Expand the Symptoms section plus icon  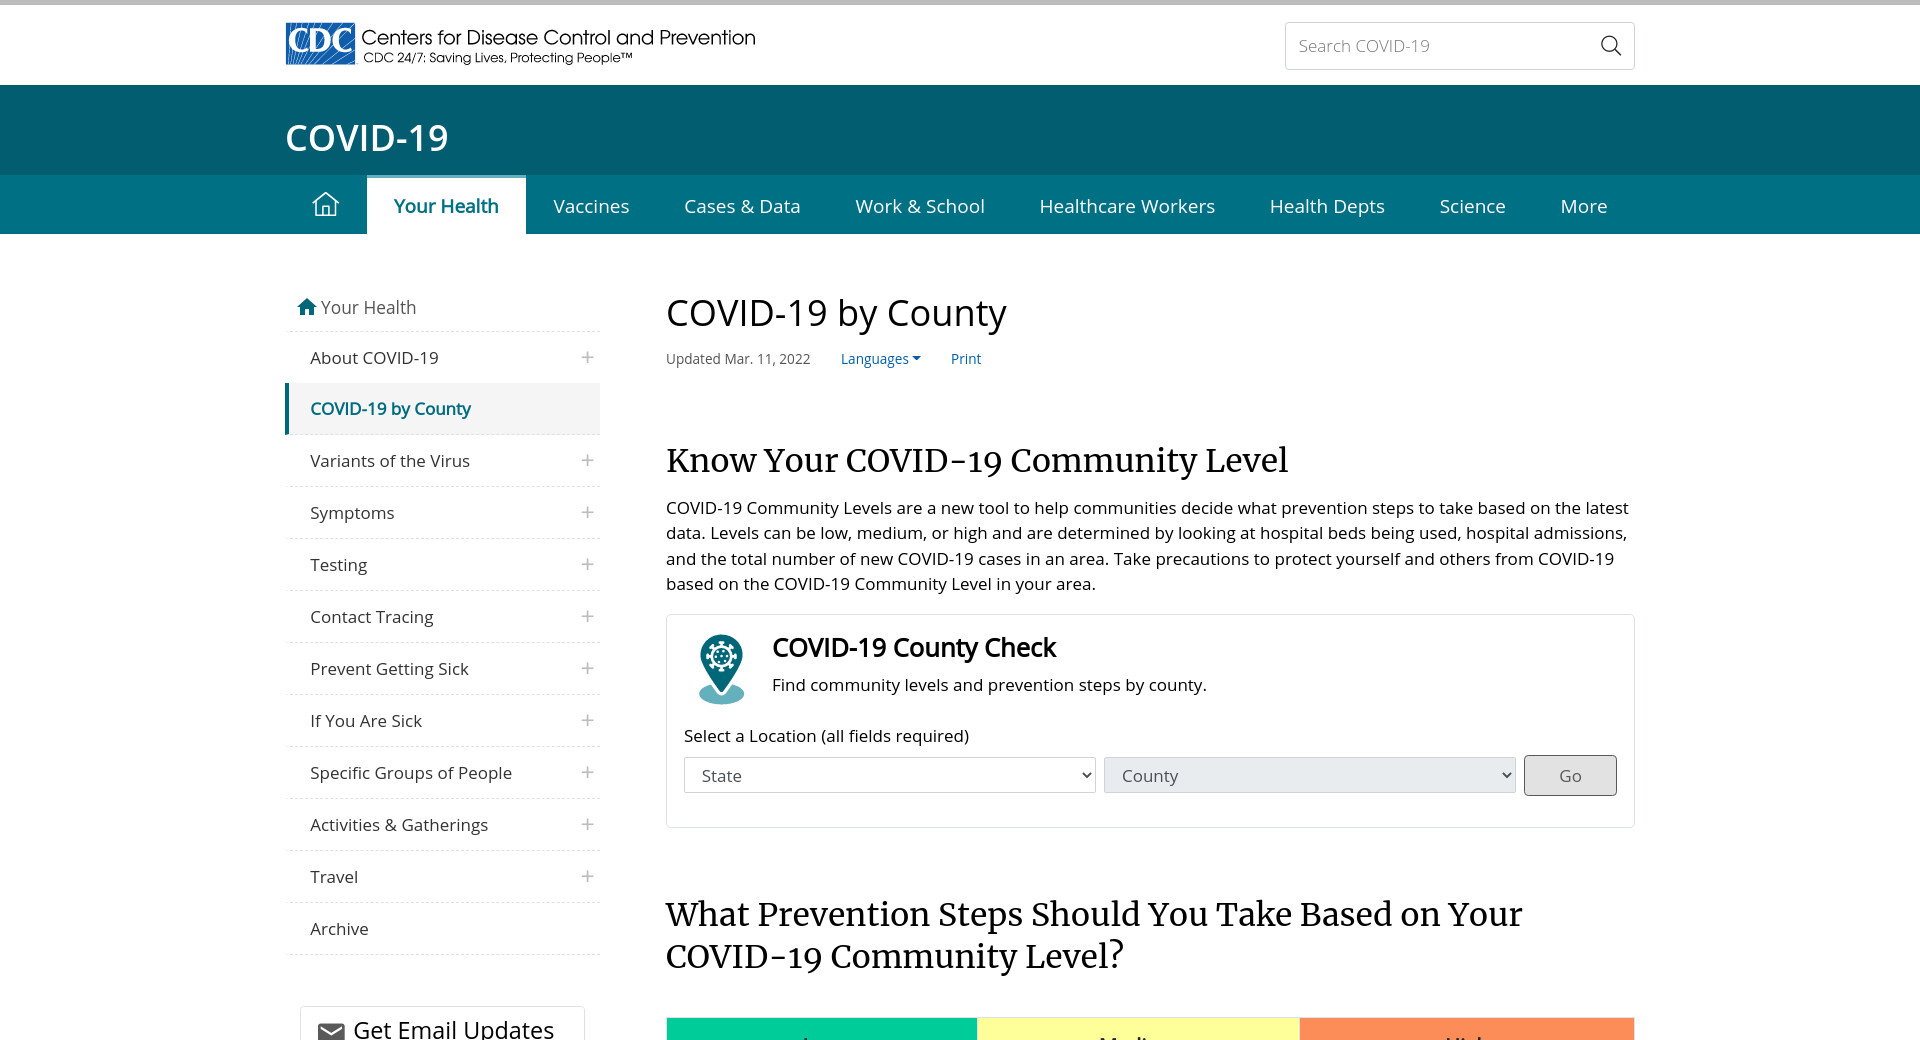tap(587, 513)
